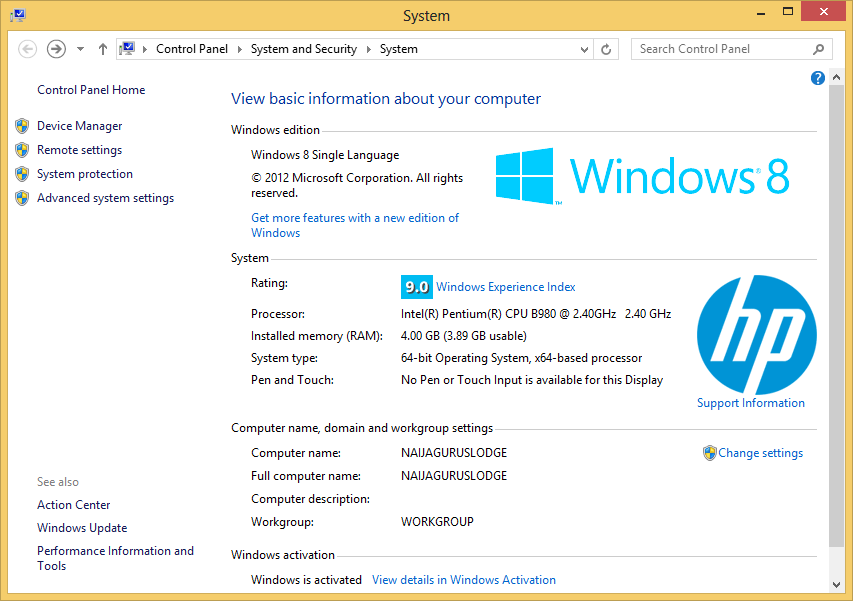Select the processor value Intel(R) Pentium(R) text
The image size is (853, 601).
(x=536, y=314)
